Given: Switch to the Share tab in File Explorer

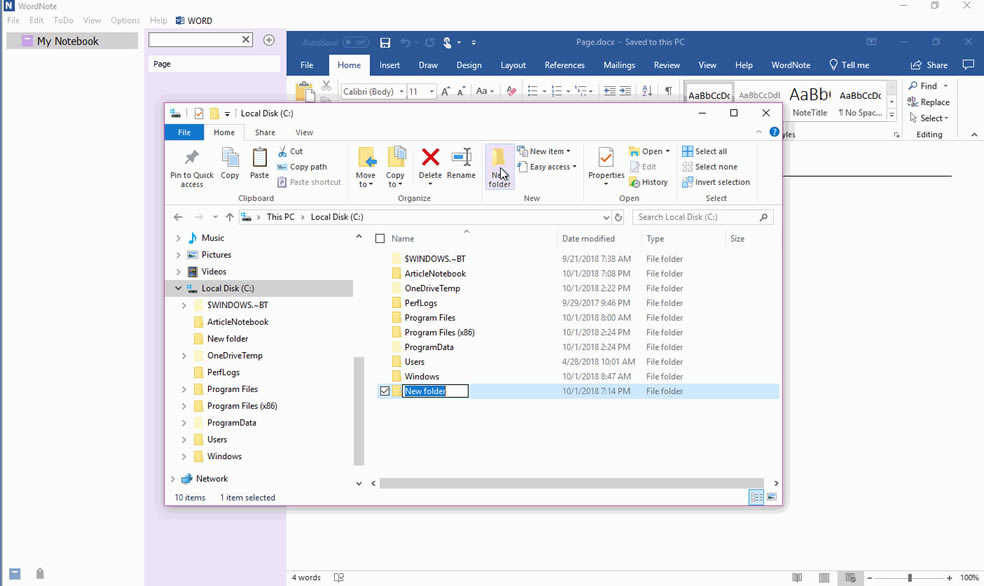Looking at the screenshot, I should [x=264, y=131].
